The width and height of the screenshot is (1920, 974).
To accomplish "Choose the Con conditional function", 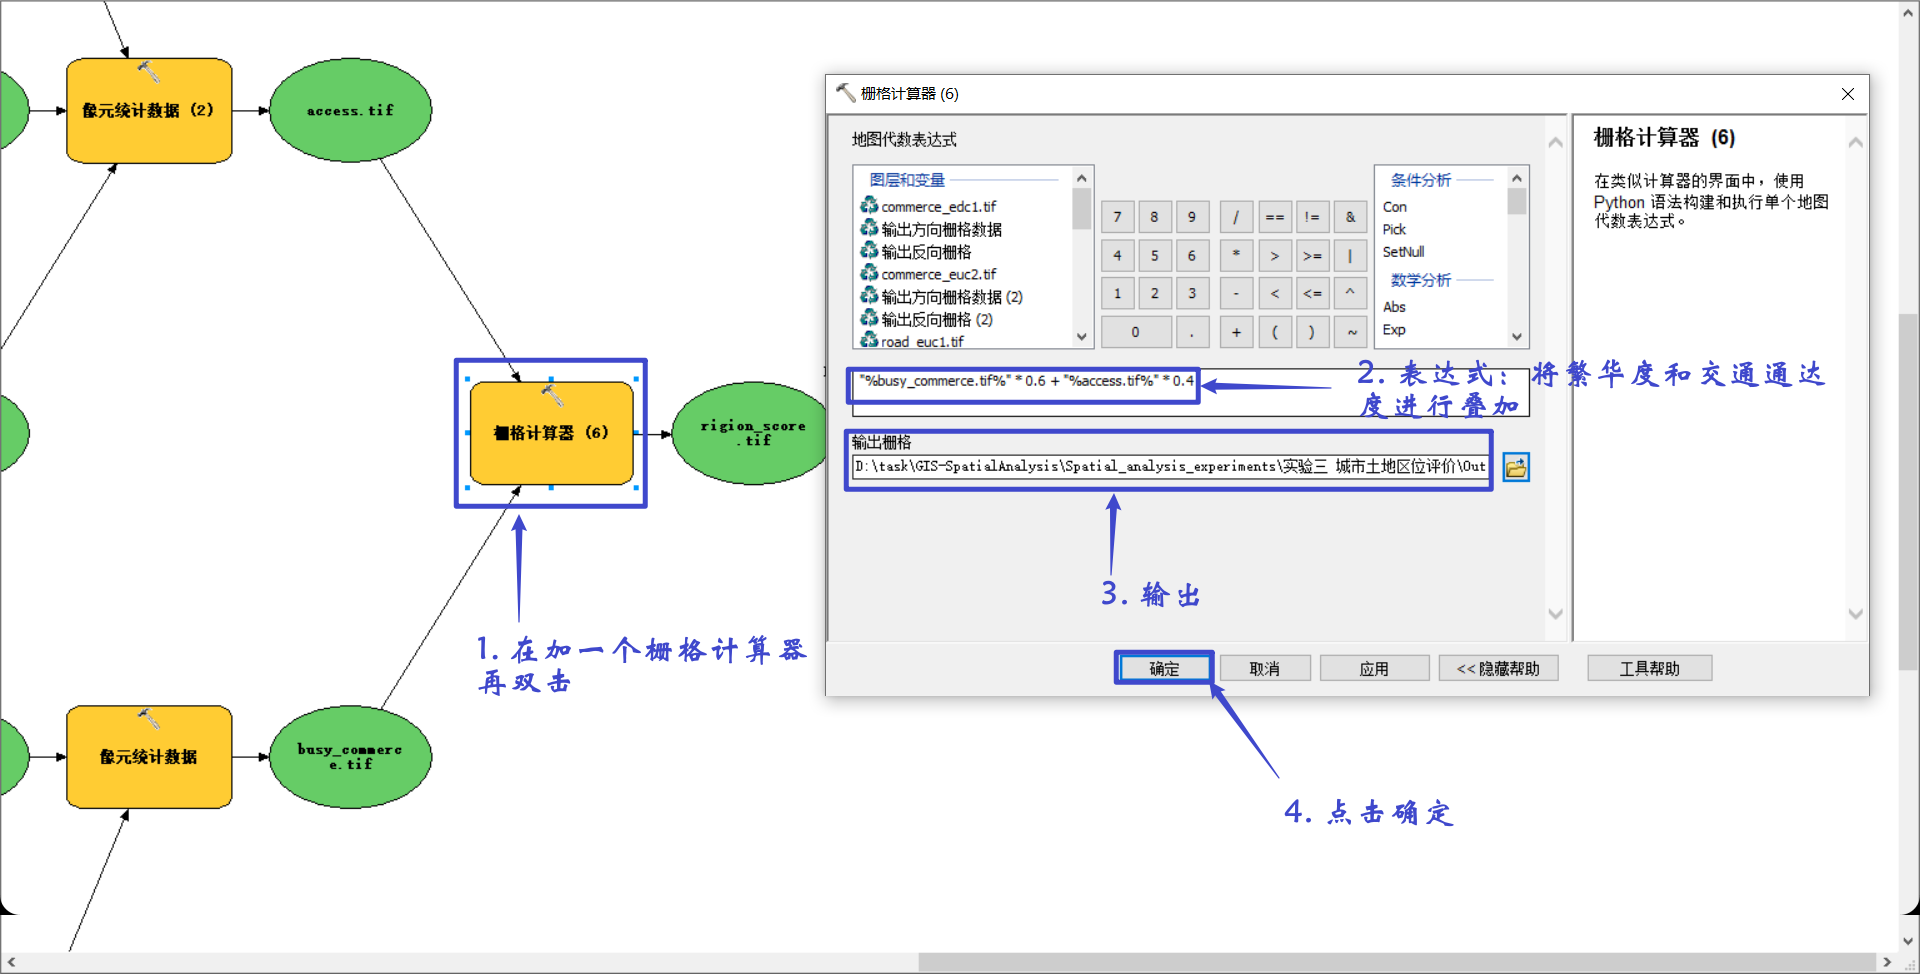I will point(1395,207).
